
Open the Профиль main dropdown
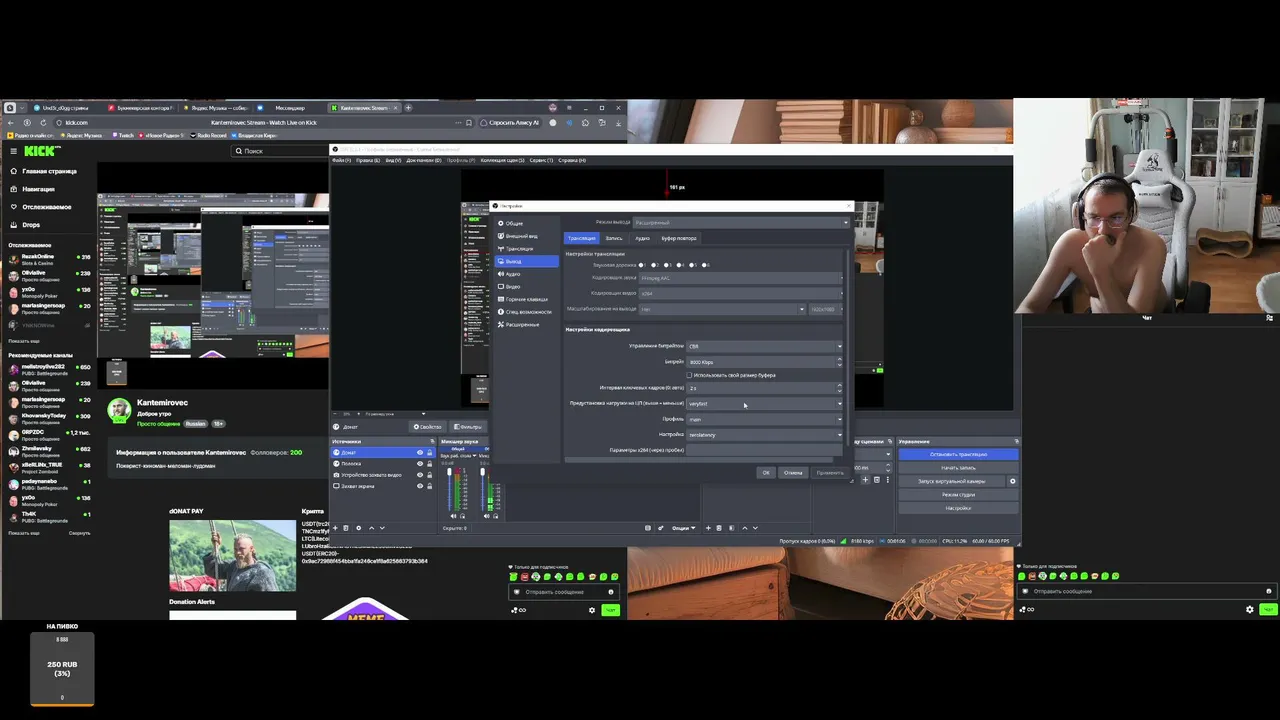(765, 419)
